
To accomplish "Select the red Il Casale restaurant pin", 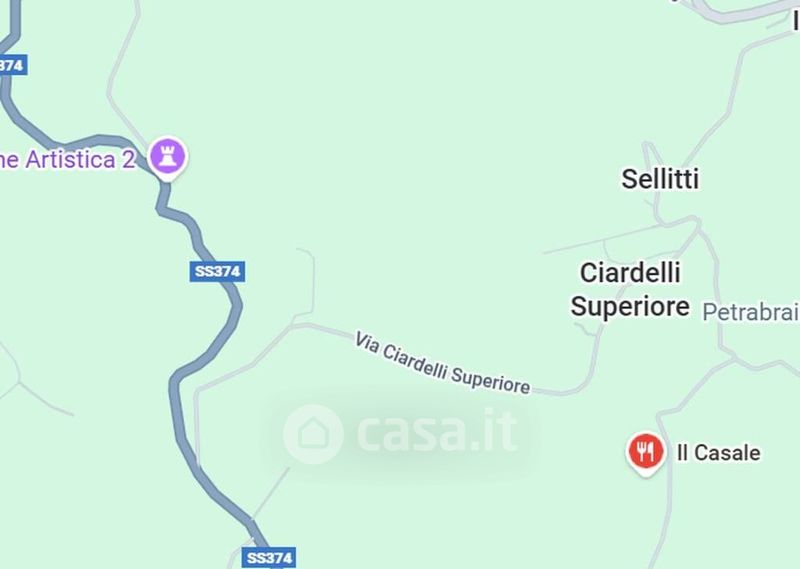I will (645, 453).
